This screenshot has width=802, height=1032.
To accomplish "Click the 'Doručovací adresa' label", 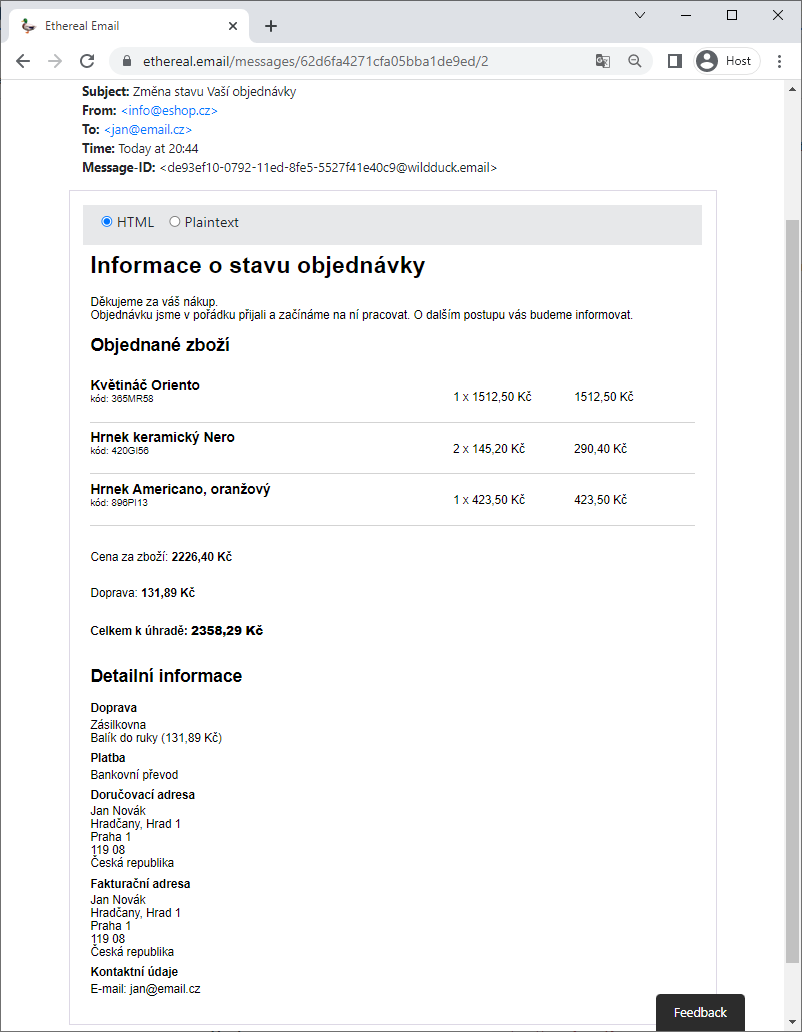I will tap(143, 794).
